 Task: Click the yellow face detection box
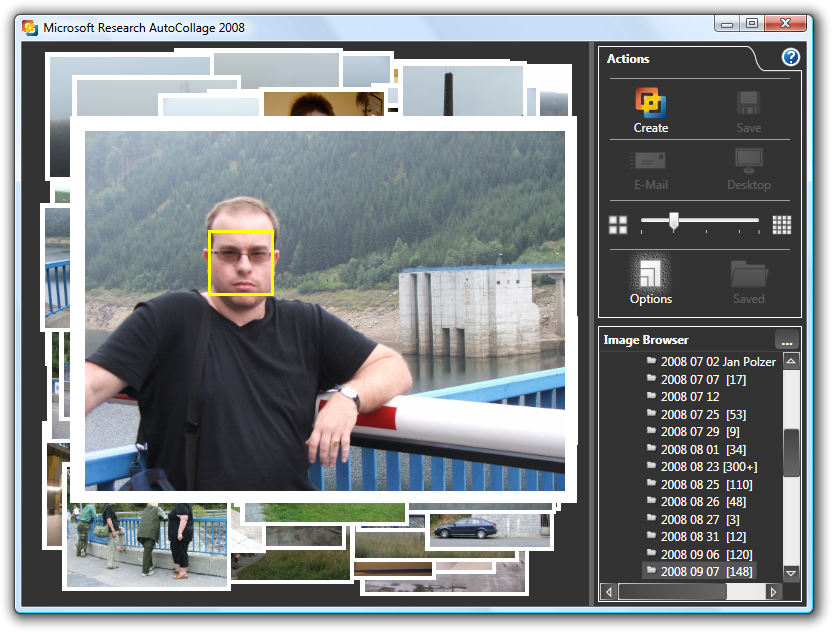[x=241, y=263]
